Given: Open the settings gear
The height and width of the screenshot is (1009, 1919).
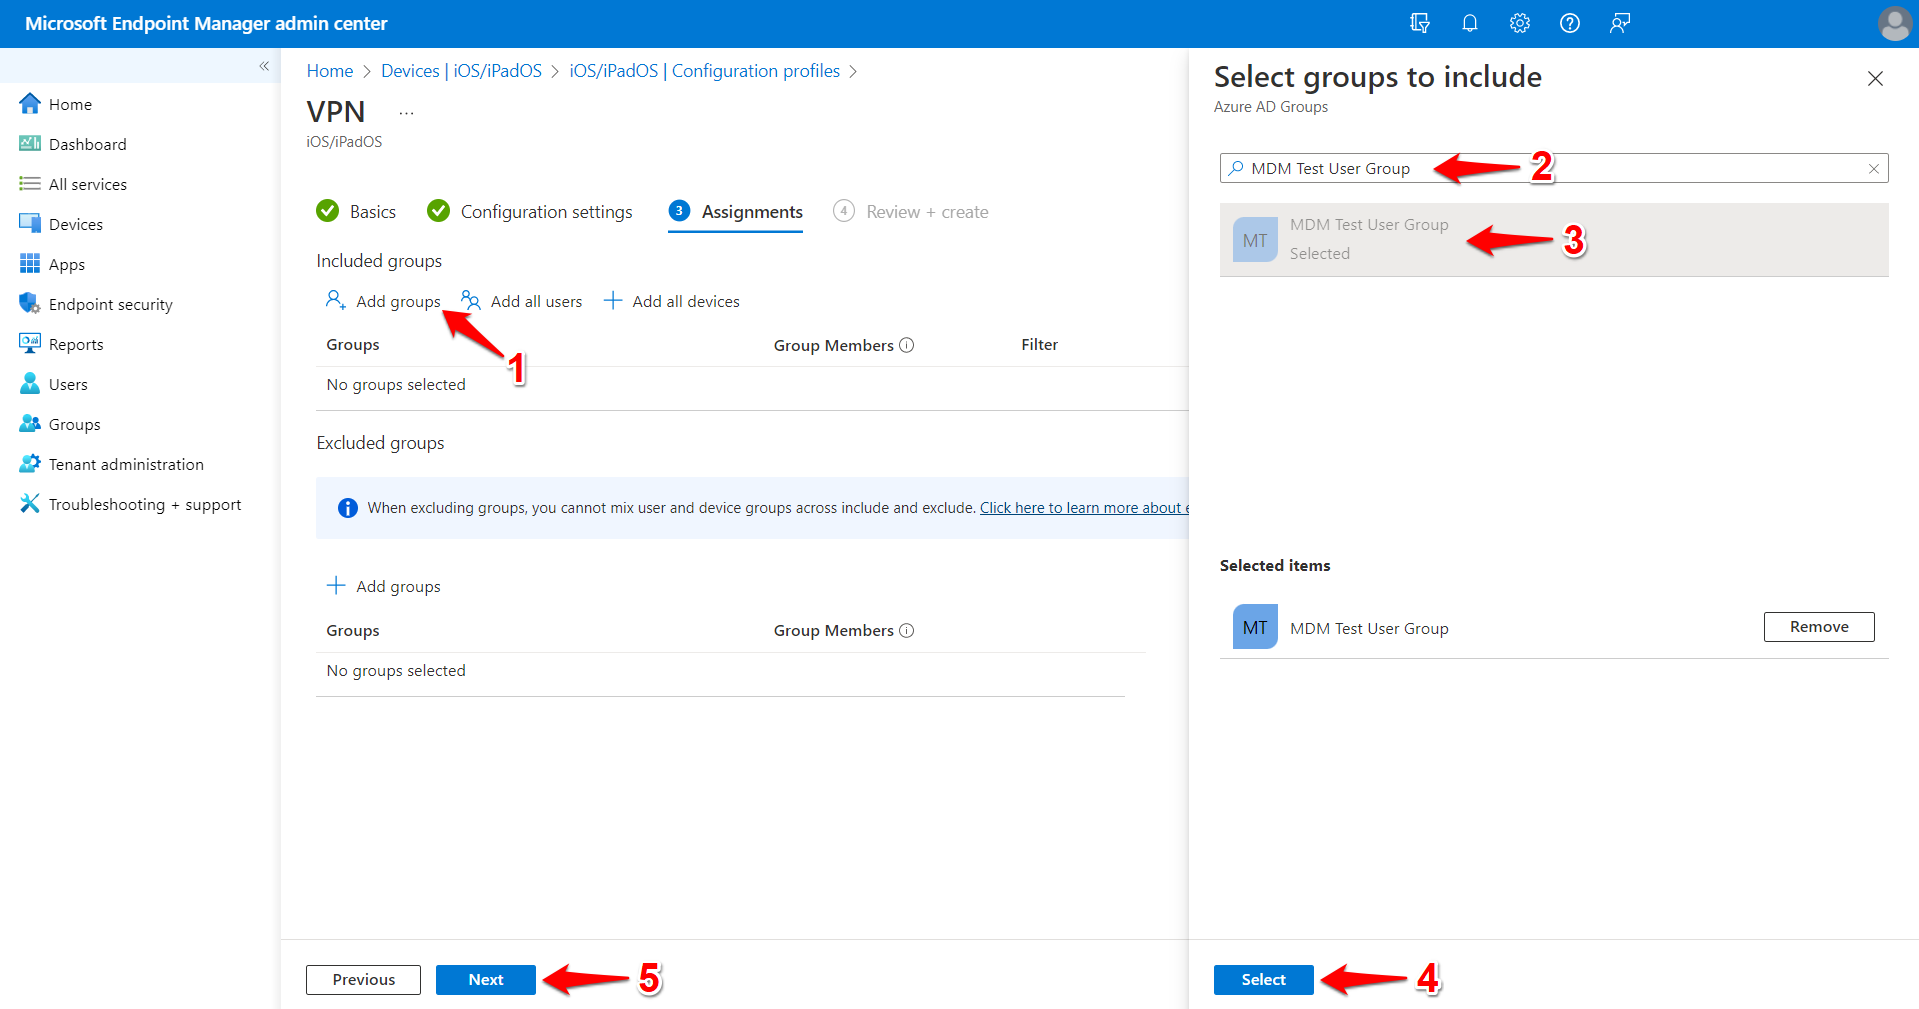Looking at the screenshot, I should [x=1519, y=23].
